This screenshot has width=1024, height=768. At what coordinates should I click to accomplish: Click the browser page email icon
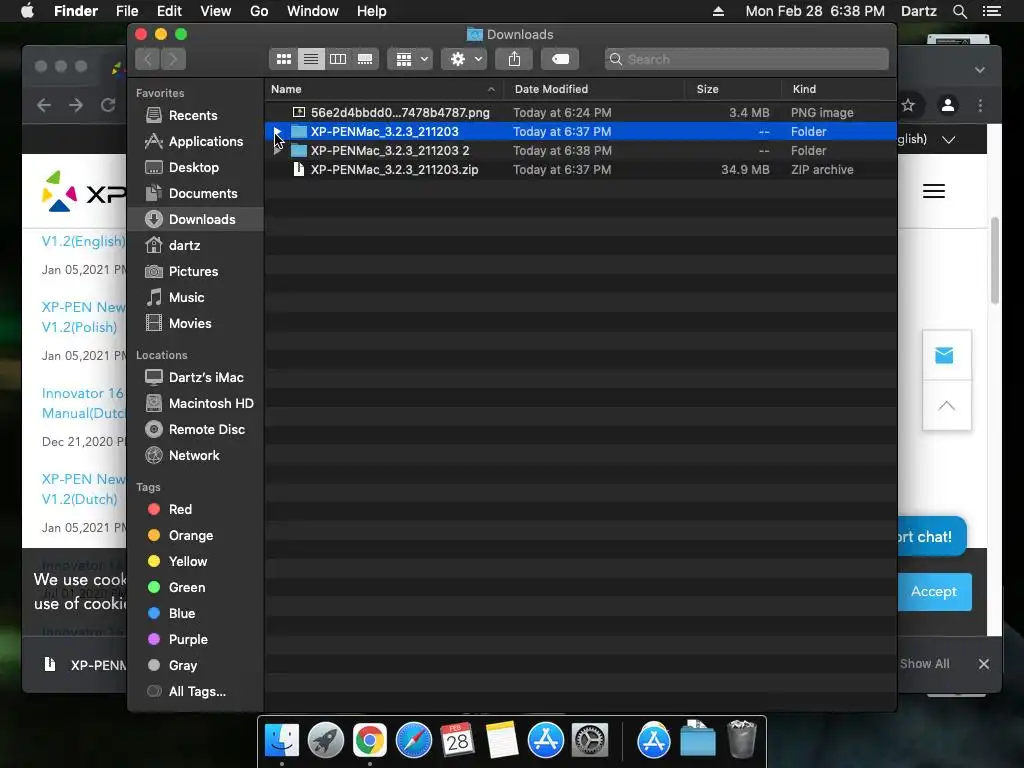944,355
